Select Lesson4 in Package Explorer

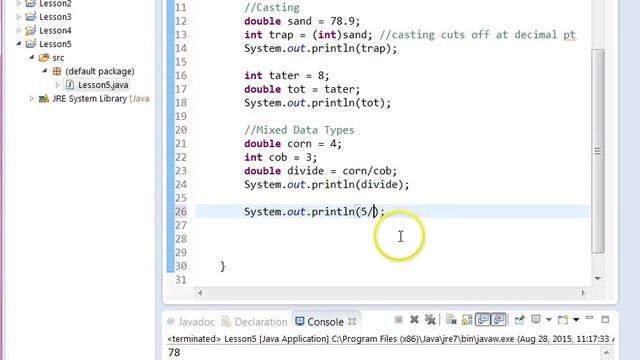[x=55, y=30]
